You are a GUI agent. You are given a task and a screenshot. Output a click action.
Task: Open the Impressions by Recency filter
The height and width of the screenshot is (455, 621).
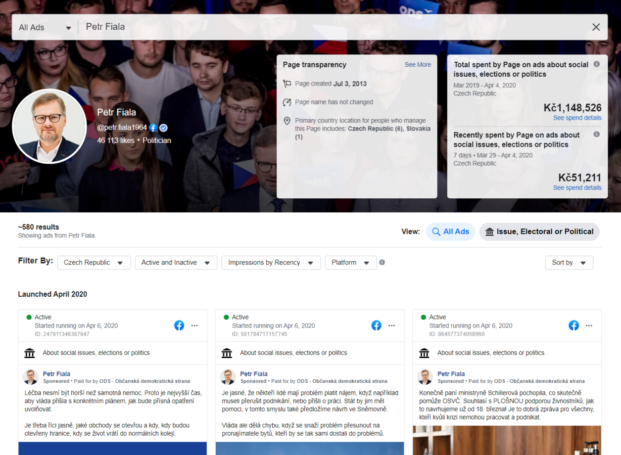pos(271,263)
